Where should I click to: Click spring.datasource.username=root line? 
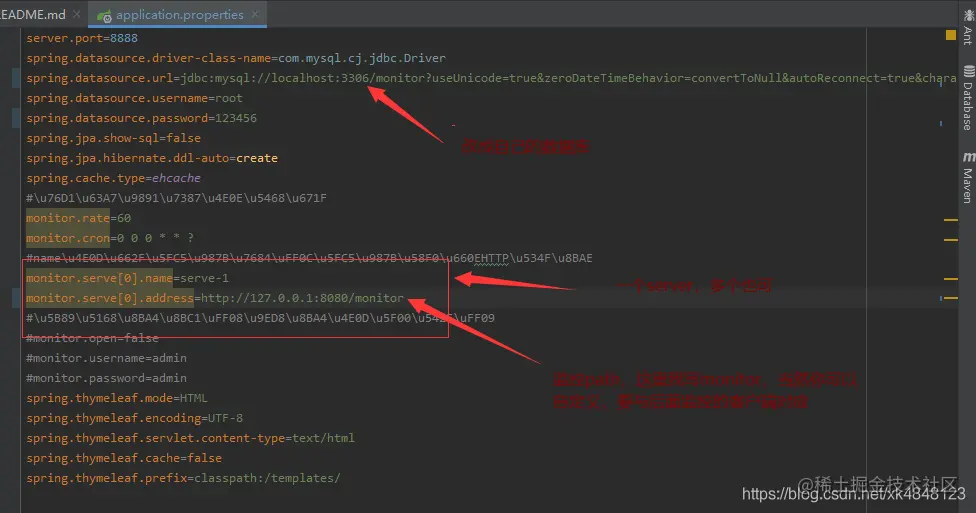134,98
